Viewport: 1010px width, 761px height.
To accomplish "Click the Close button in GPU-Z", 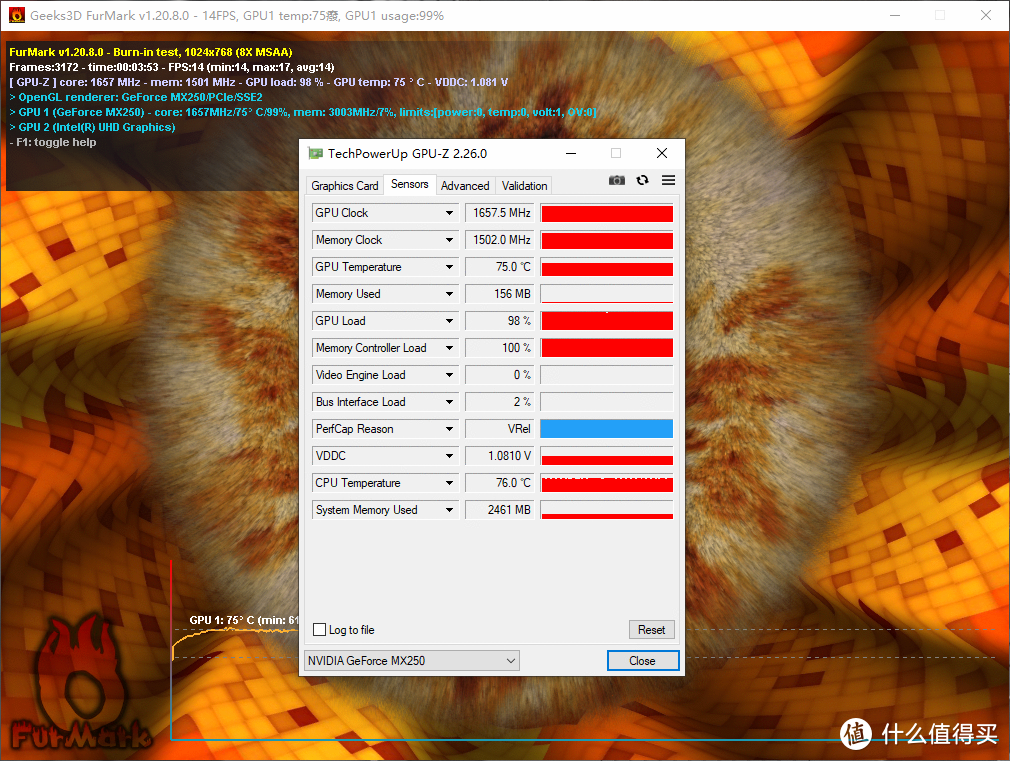I will pos(642,660).
